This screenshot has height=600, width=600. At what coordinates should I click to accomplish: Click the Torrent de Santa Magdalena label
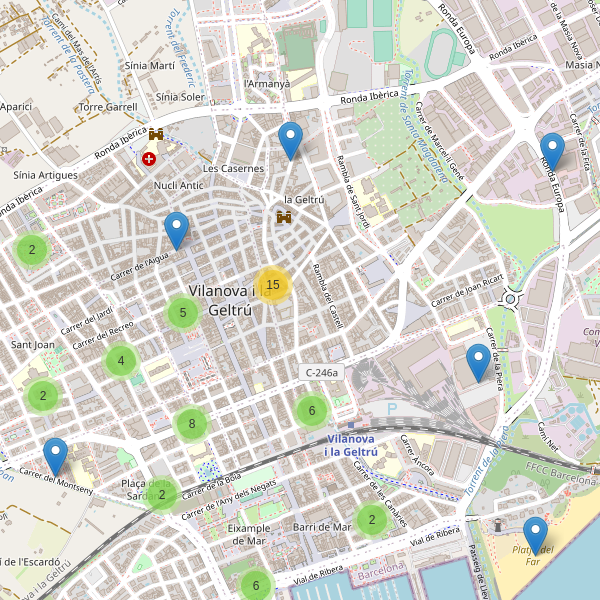[x=426, y=126]
